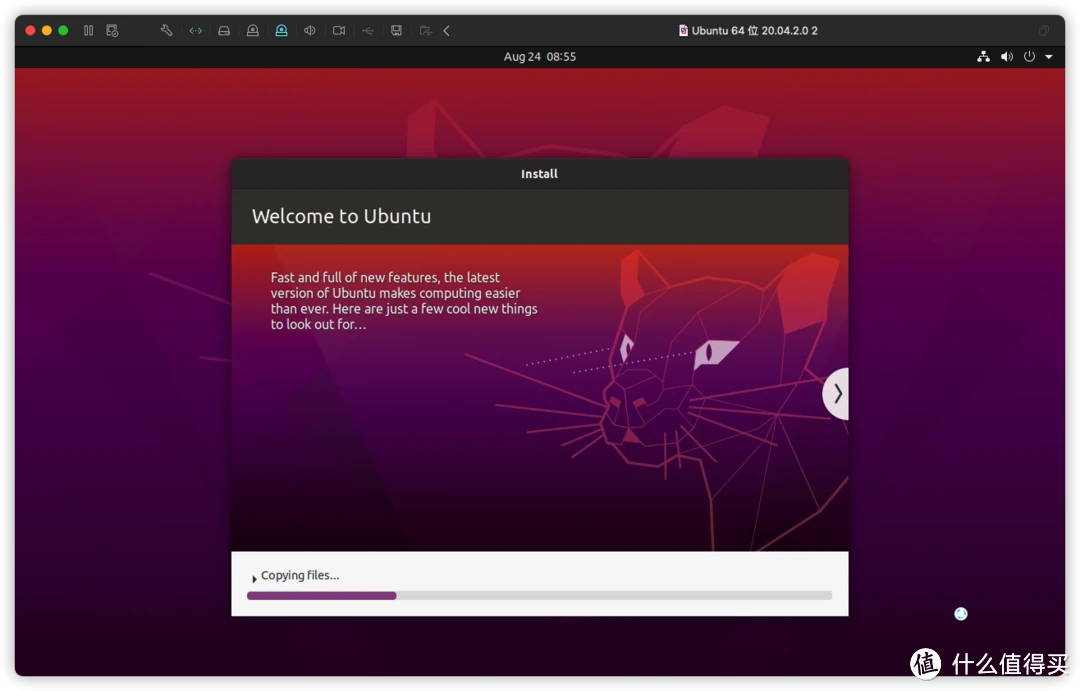Open the VM snapshot manager icon
The height and width of the screenshot is (691, 1080).
click(x=112, y=31)
